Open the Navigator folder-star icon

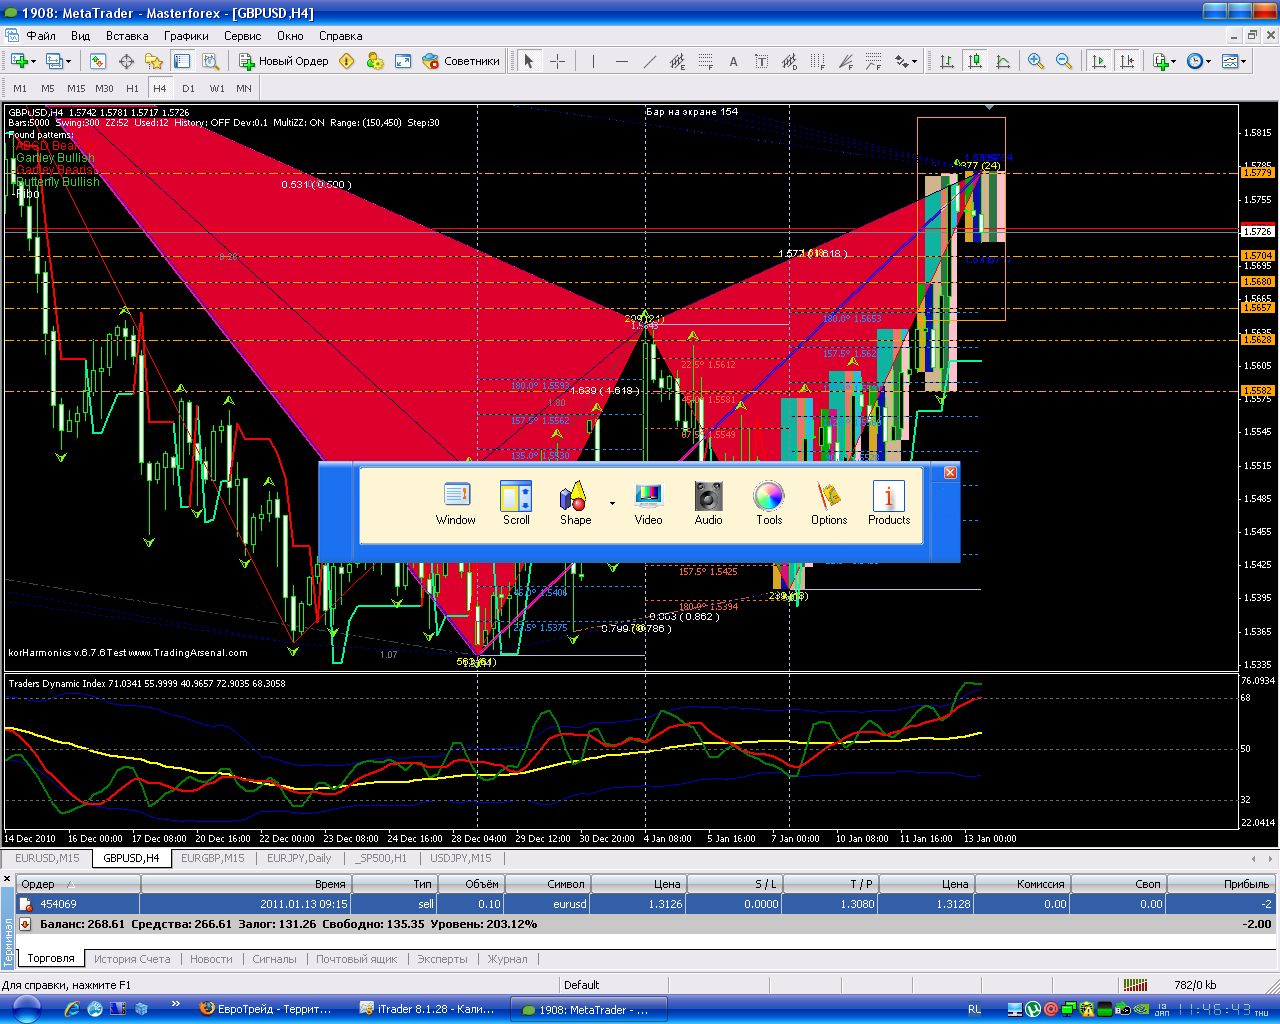[154, 61]
